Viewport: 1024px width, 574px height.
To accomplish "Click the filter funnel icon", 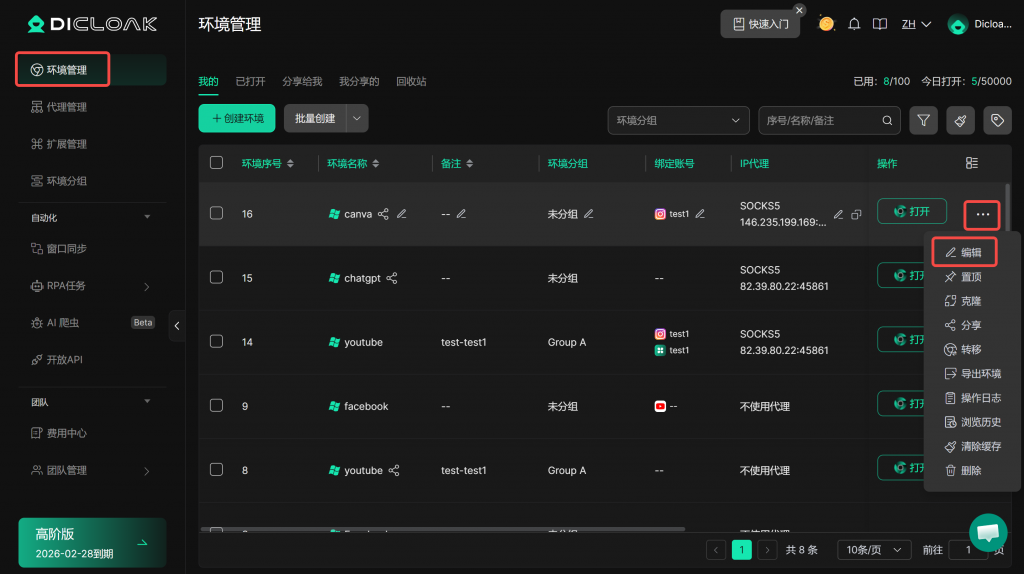I will coord(922,120).
